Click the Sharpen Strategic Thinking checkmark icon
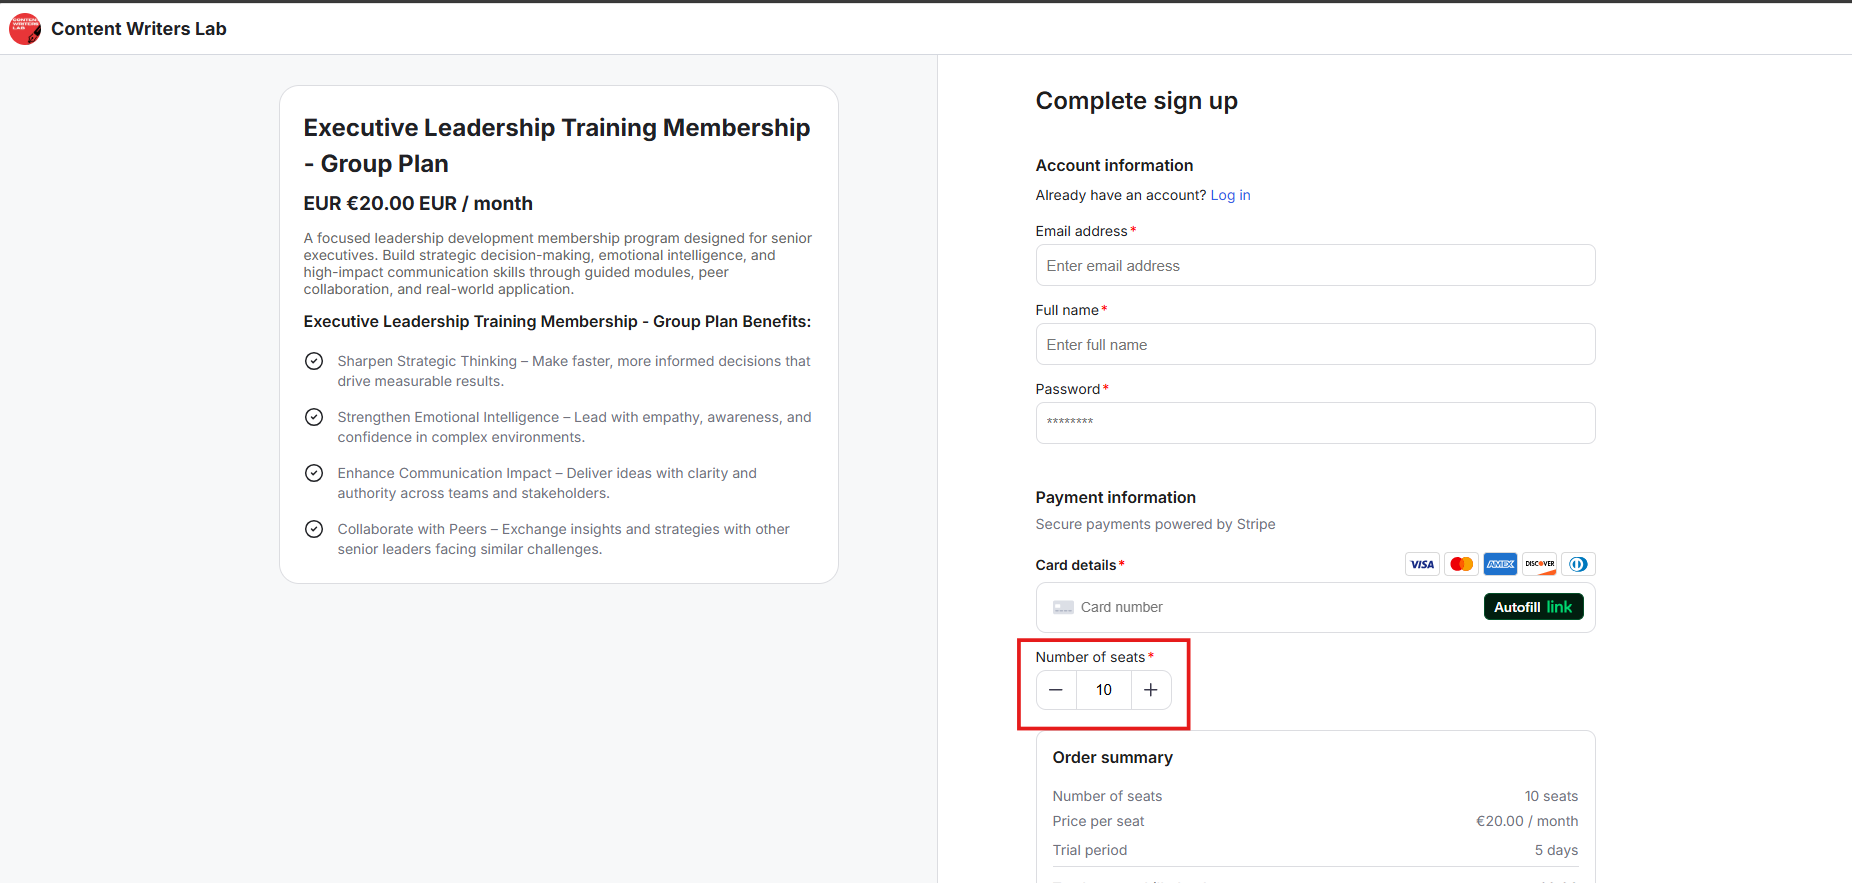Screen dimensions: 1852x883 (x=314, y=361)
